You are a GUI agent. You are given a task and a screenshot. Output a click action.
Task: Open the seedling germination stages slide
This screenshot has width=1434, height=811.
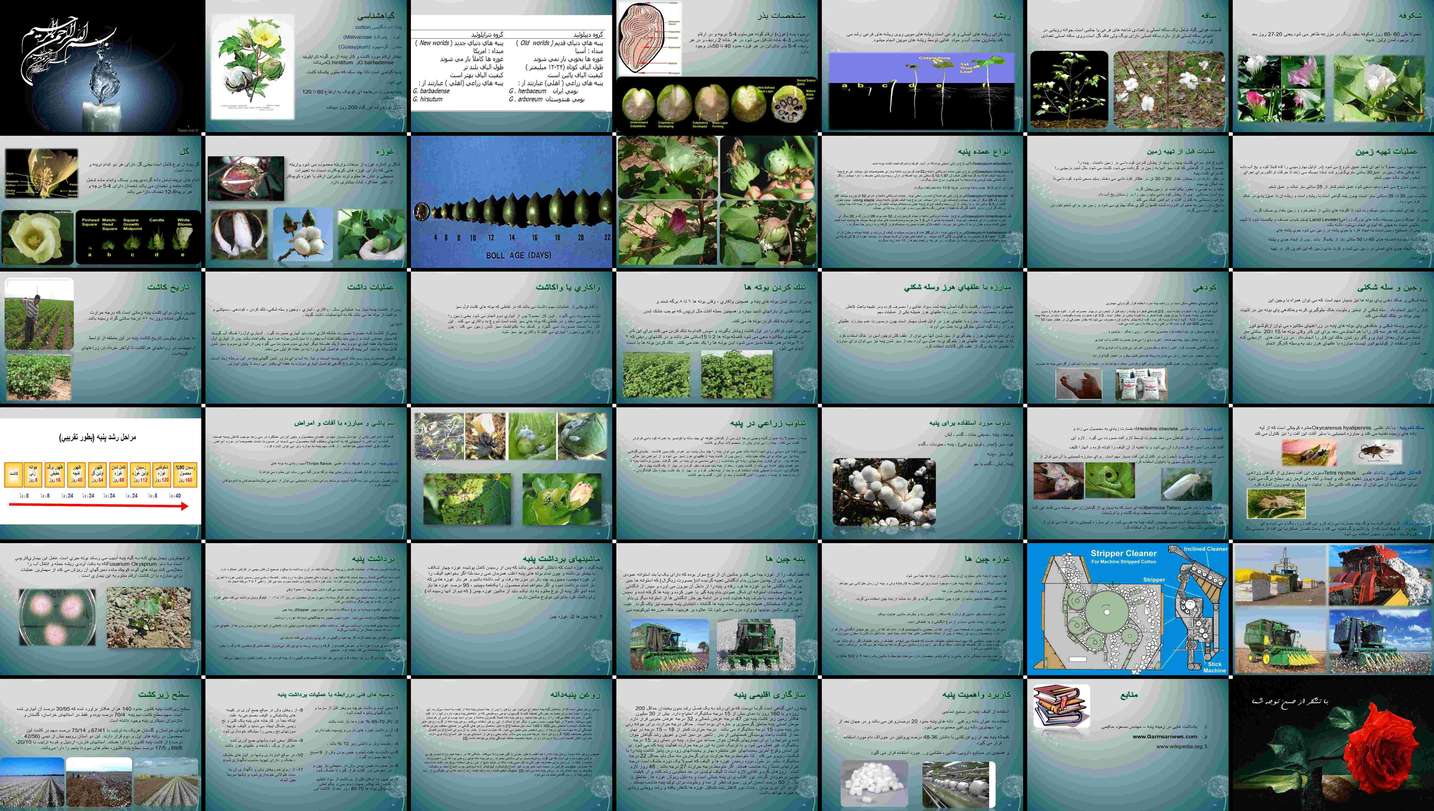point(921,68)
